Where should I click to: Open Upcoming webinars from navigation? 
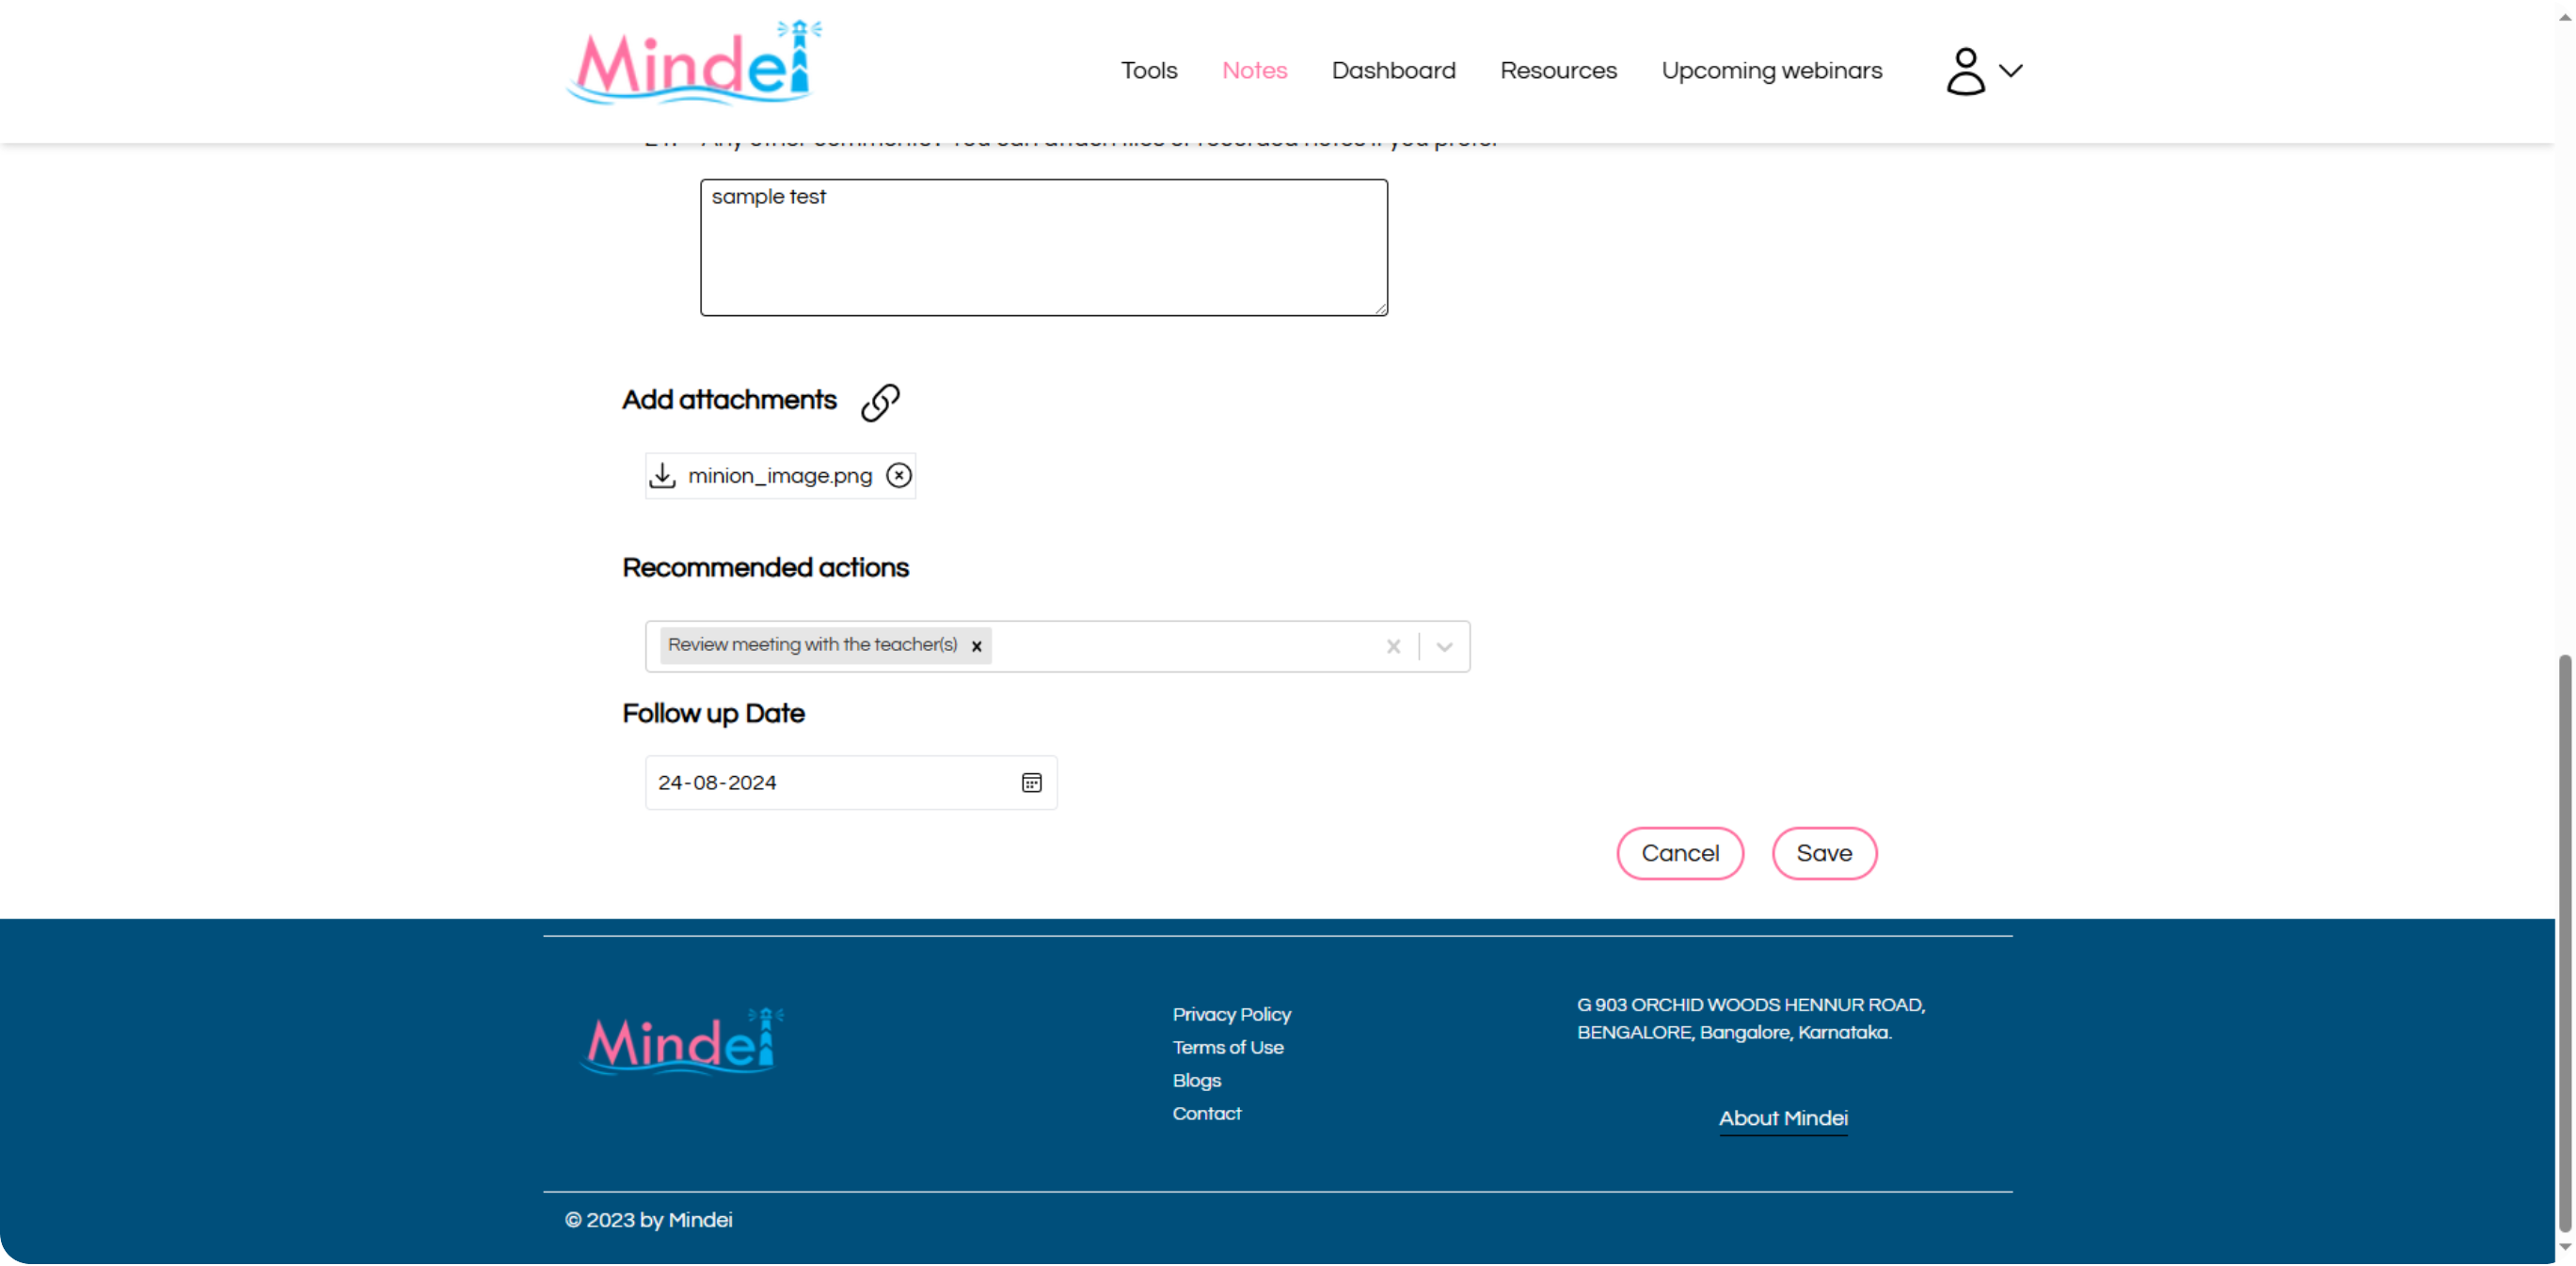1773,71
